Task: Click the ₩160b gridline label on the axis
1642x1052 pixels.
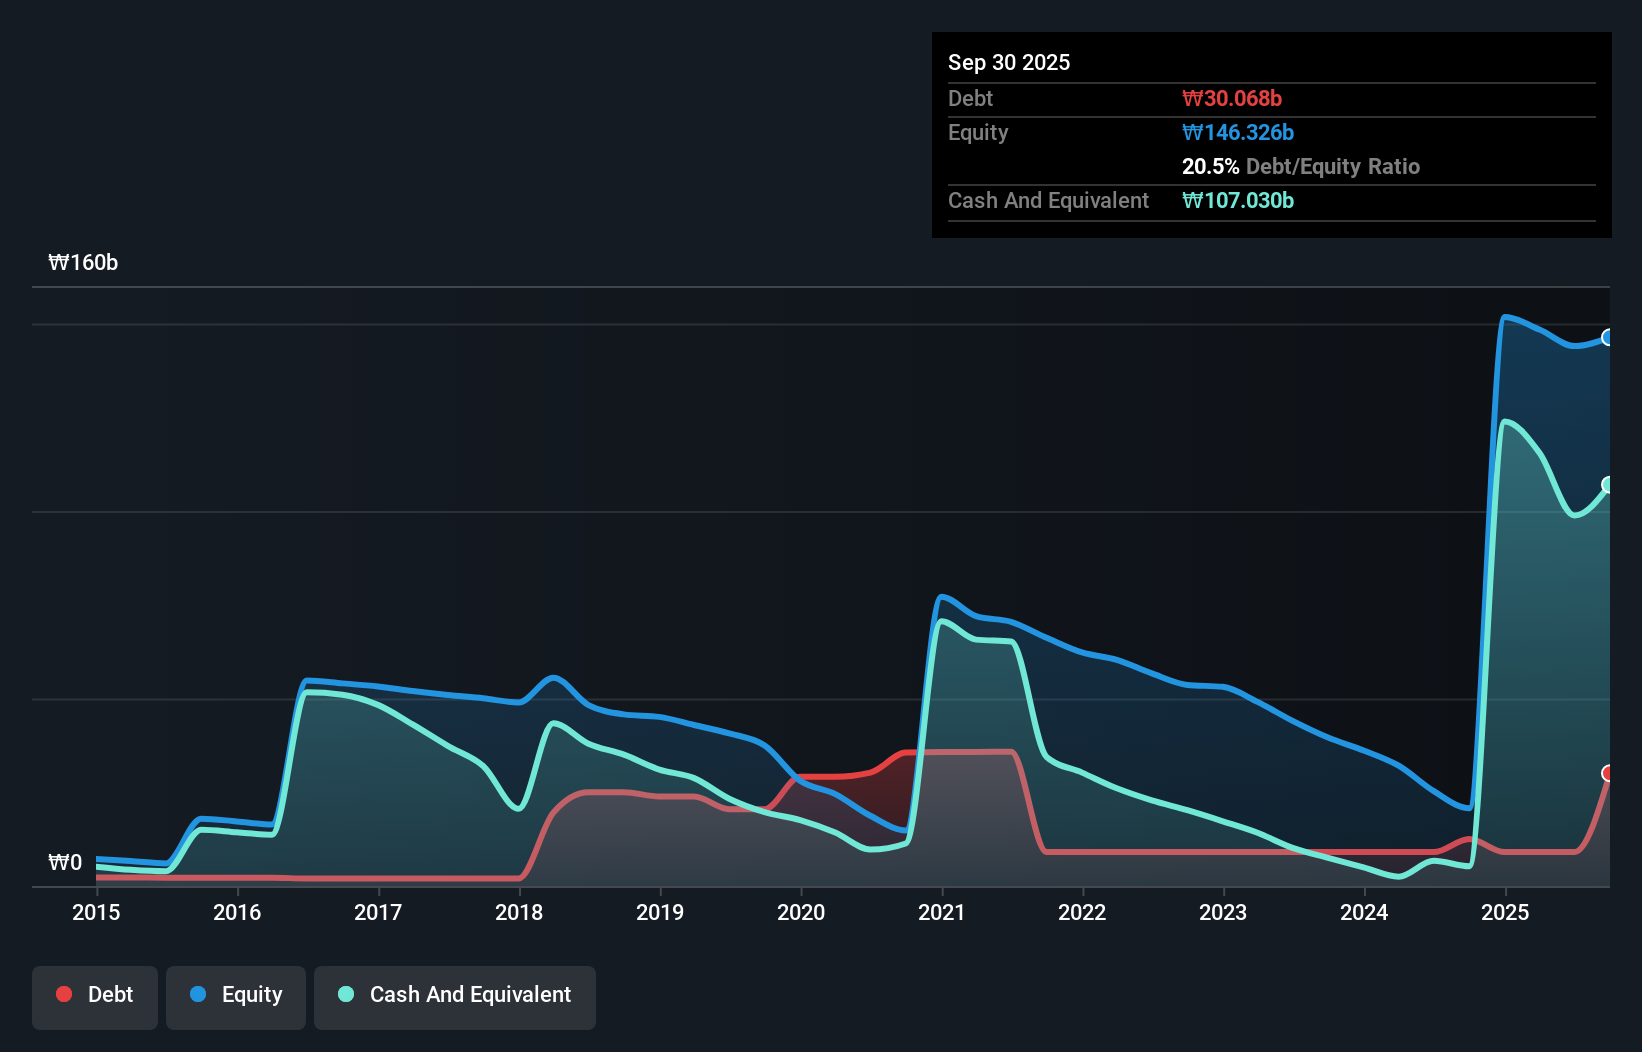Action: click(x=83, y=263)
